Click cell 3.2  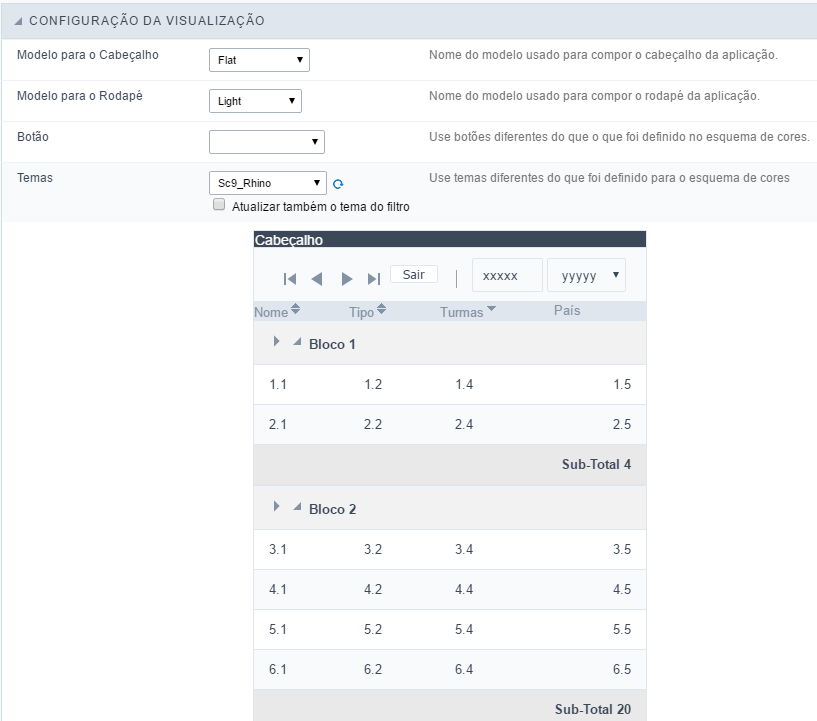tap(373, 550)
